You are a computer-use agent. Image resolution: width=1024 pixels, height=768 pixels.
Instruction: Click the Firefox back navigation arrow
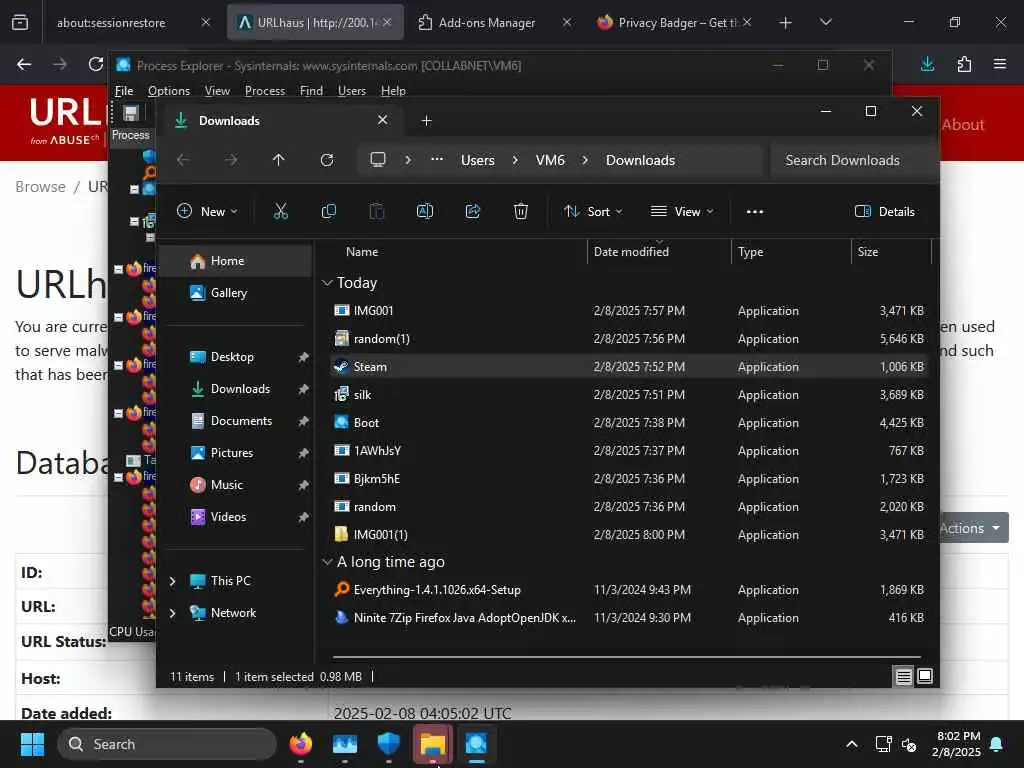(24, 64)
